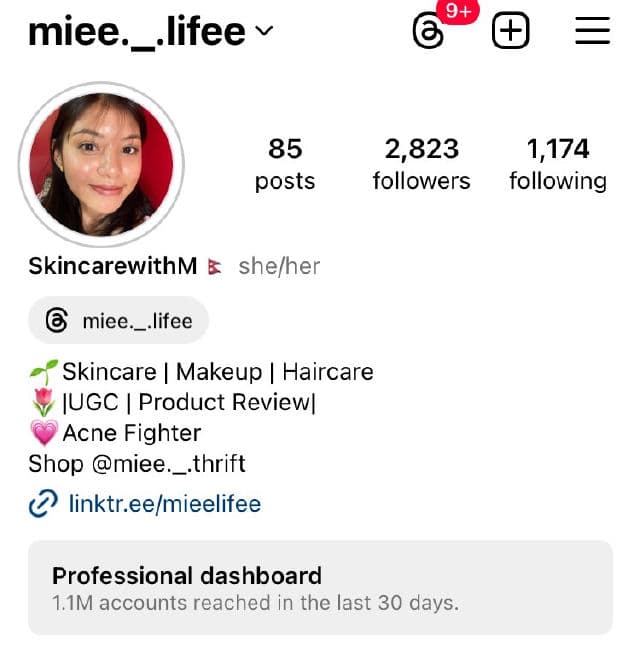Tap the @miee._.thrift shop mention

click(x=169, y=464)
